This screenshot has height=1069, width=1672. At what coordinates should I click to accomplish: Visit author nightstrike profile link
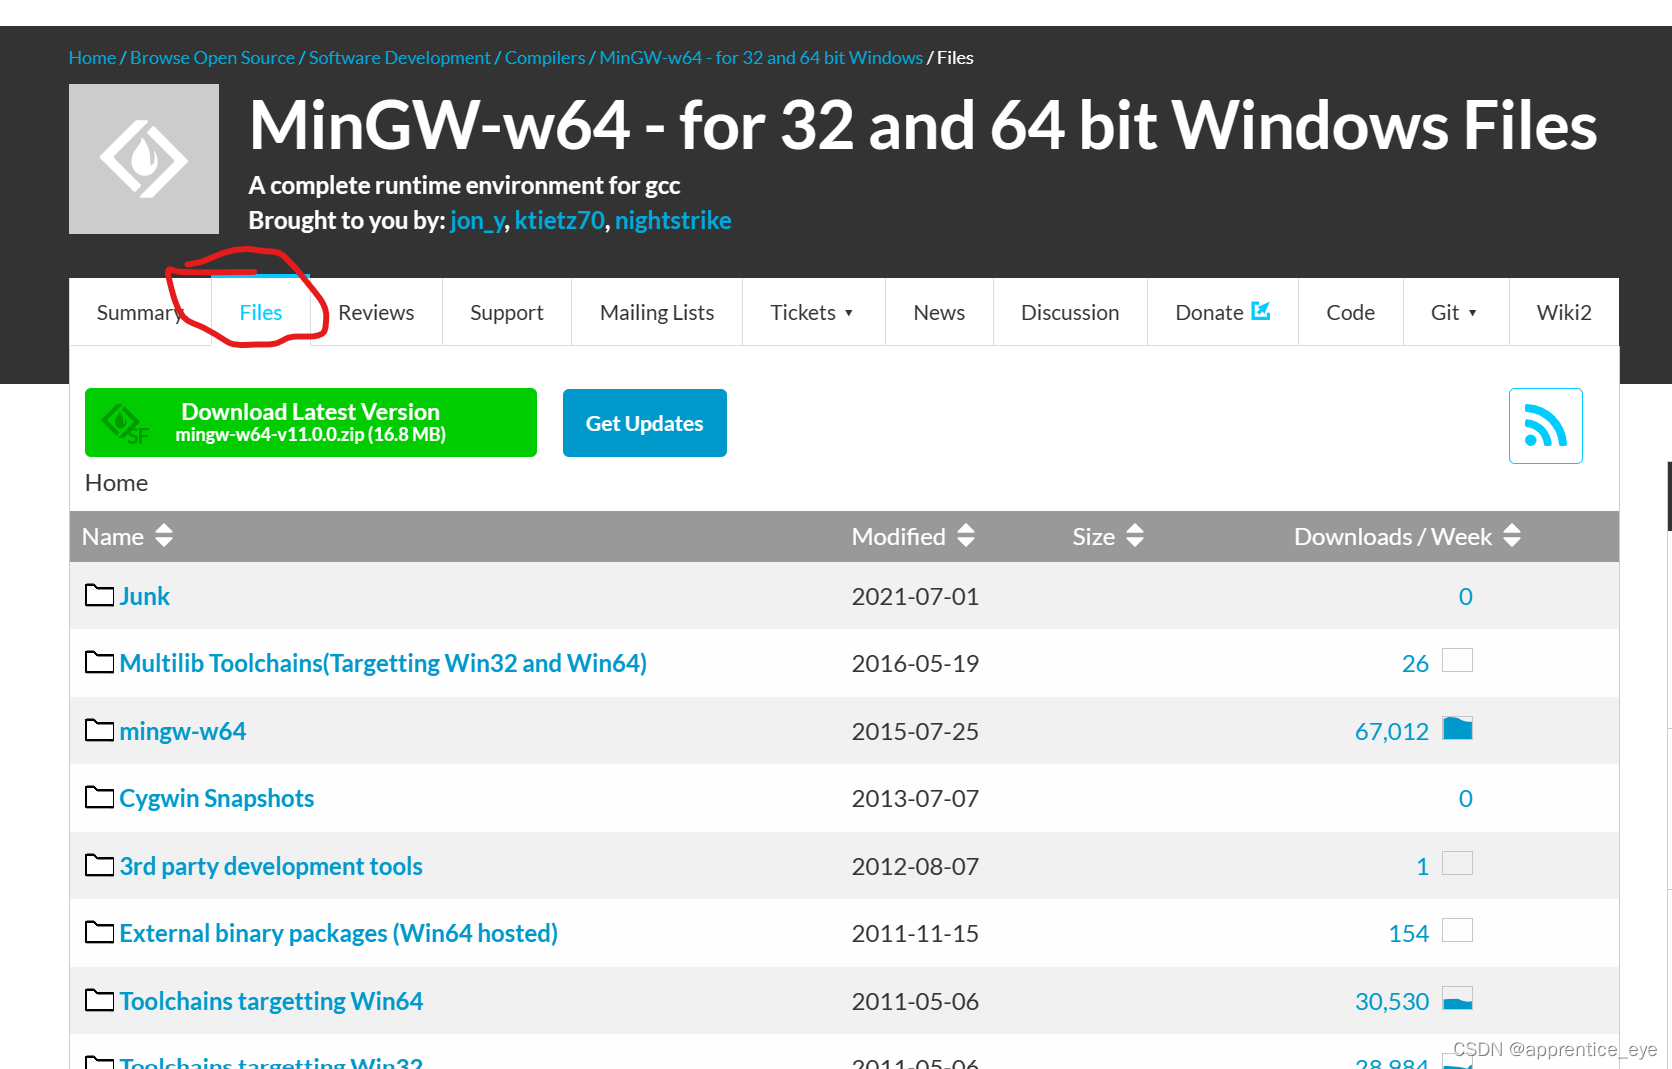pyautogui.click(x=673, y=220)
